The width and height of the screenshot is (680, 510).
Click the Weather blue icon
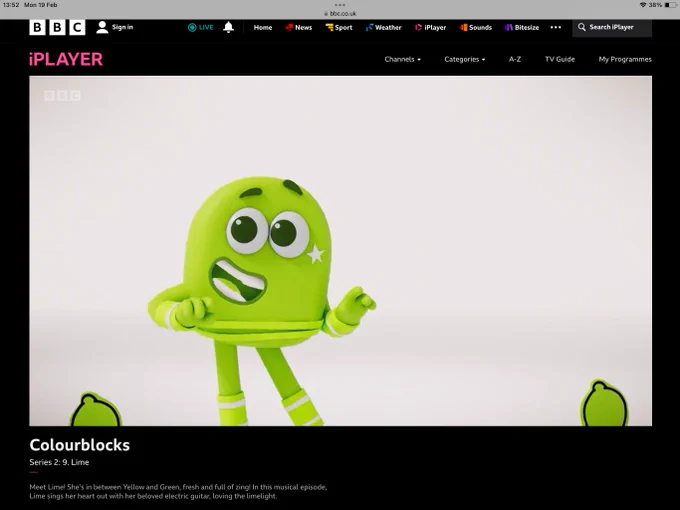click(369, 27)
